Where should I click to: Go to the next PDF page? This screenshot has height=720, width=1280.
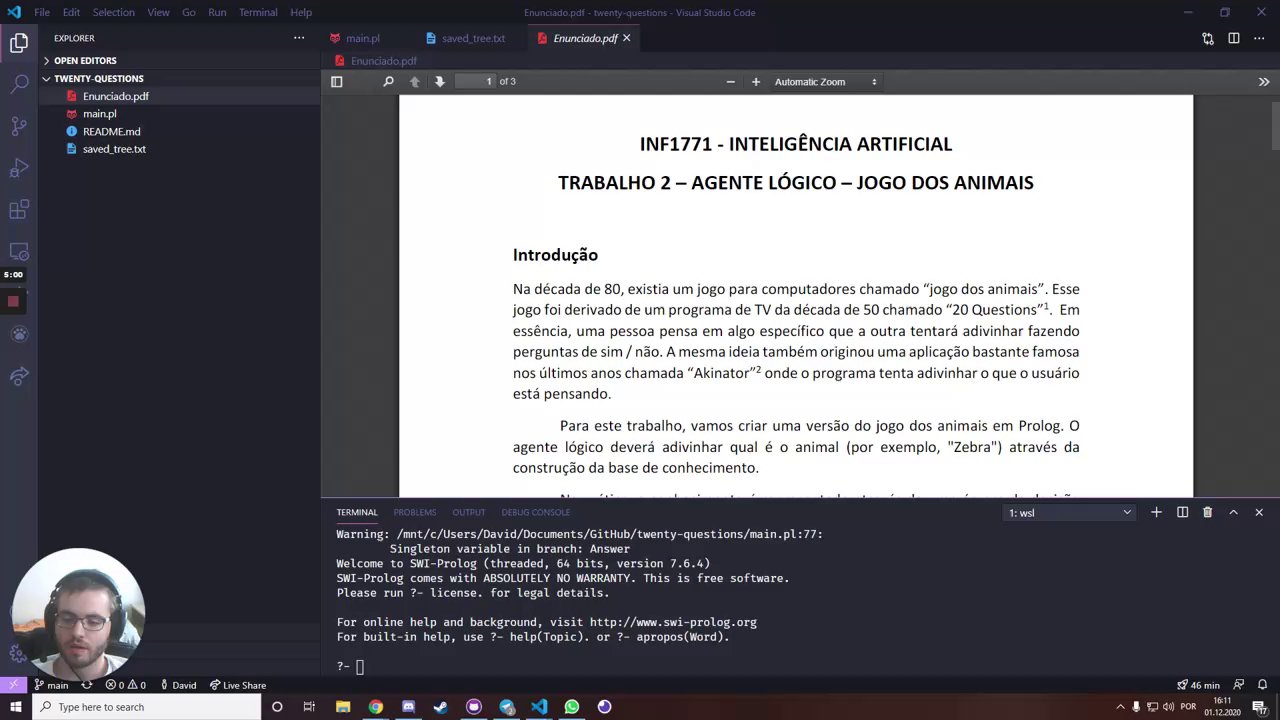(x=440, y=82)
